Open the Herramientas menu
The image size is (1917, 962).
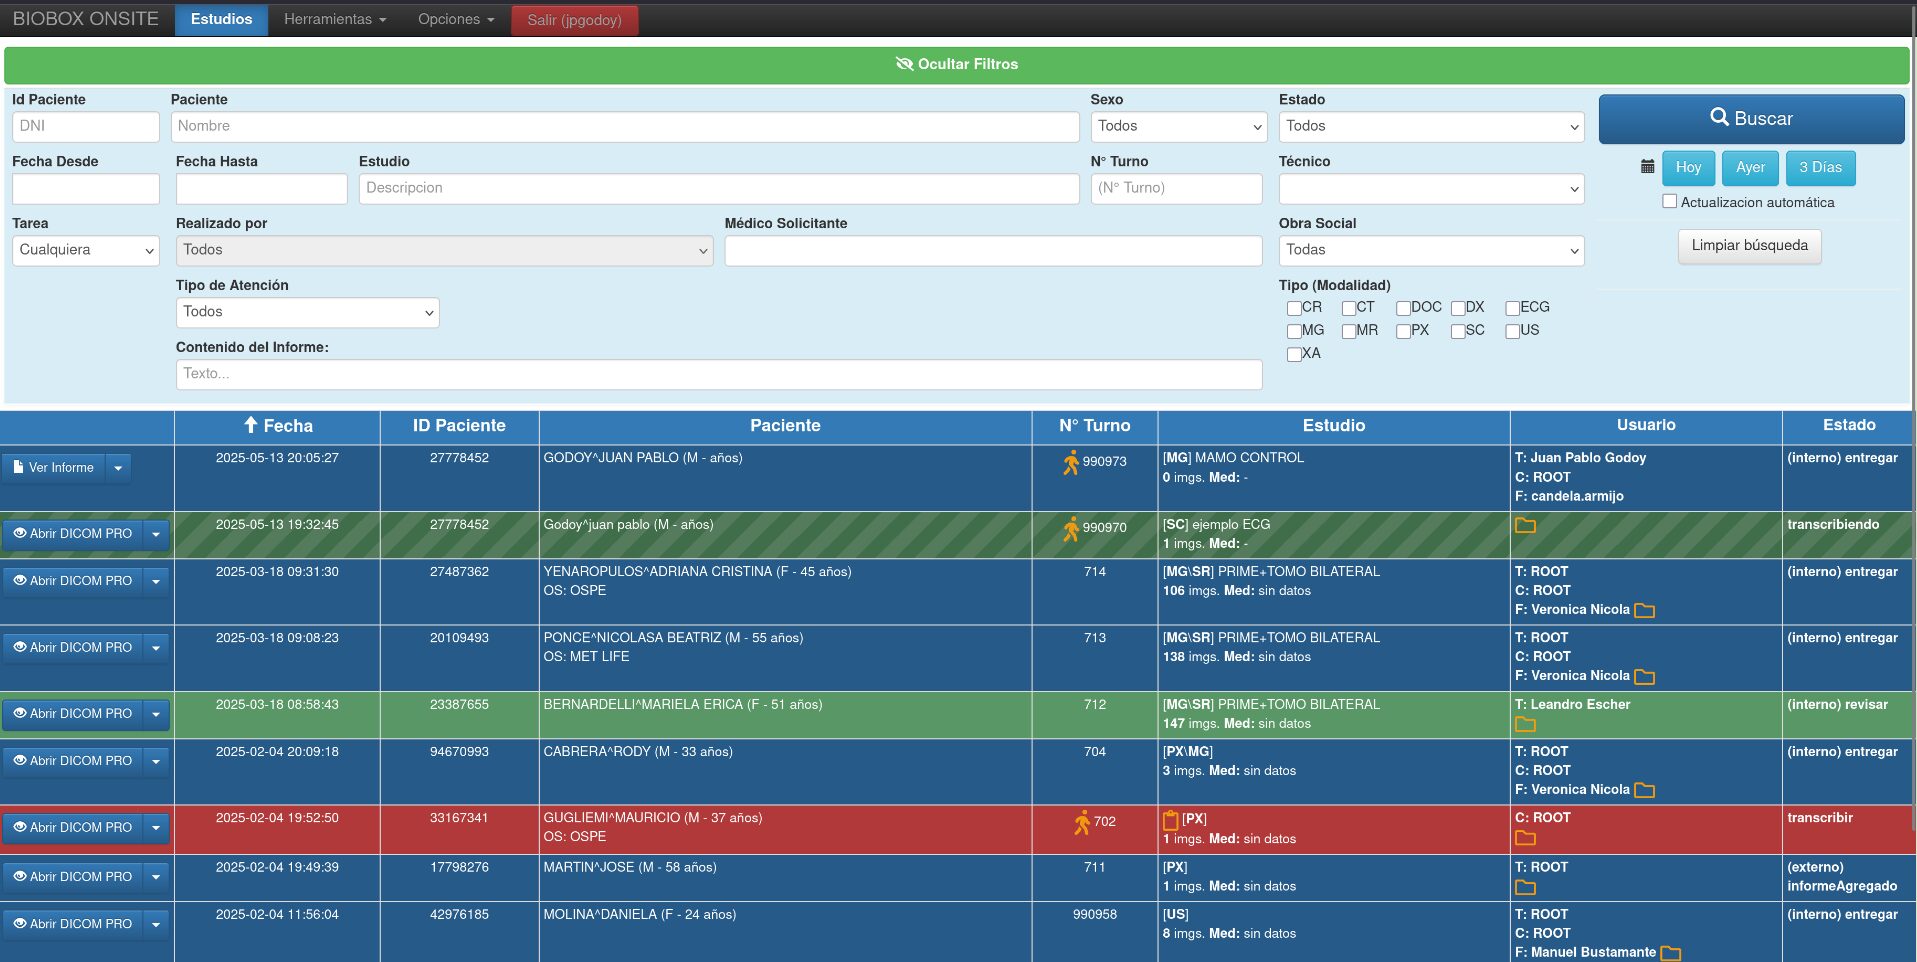pyautogui.click(x=334, y=19)
